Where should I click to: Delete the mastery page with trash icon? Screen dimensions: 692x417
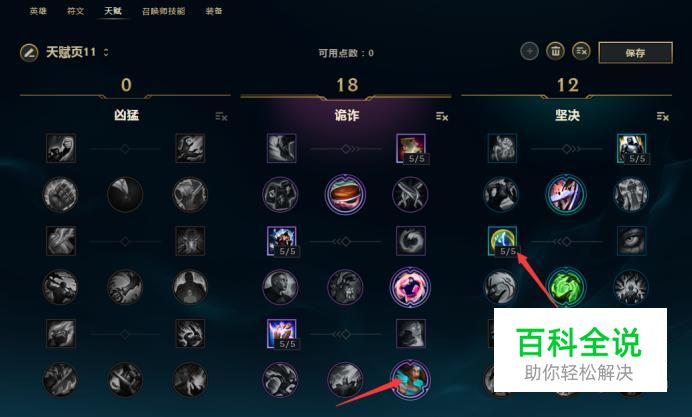(x=555, y=52)
